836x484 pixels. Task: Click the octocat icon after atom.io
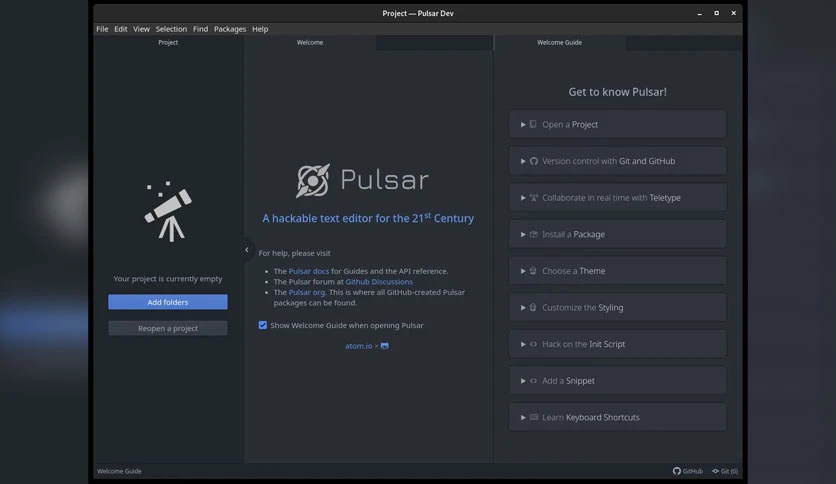point(385,346)
